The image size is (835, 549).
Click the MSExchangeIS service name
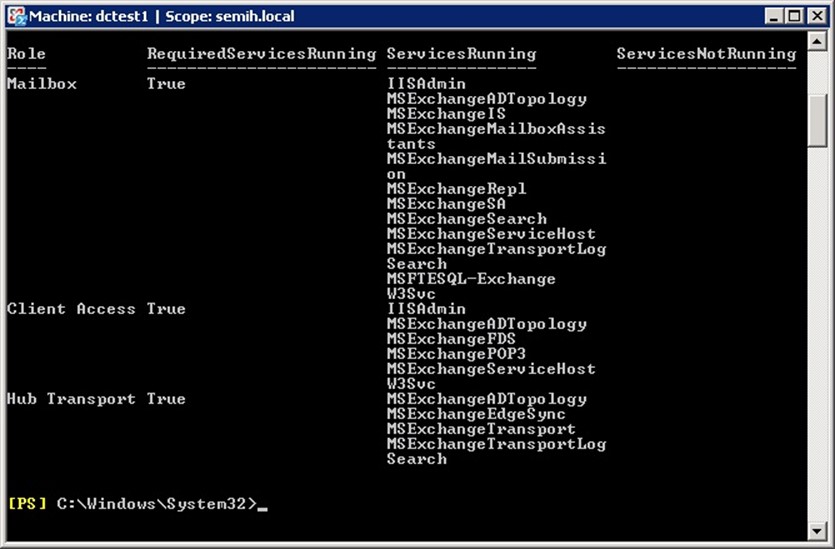pos(446,114)
